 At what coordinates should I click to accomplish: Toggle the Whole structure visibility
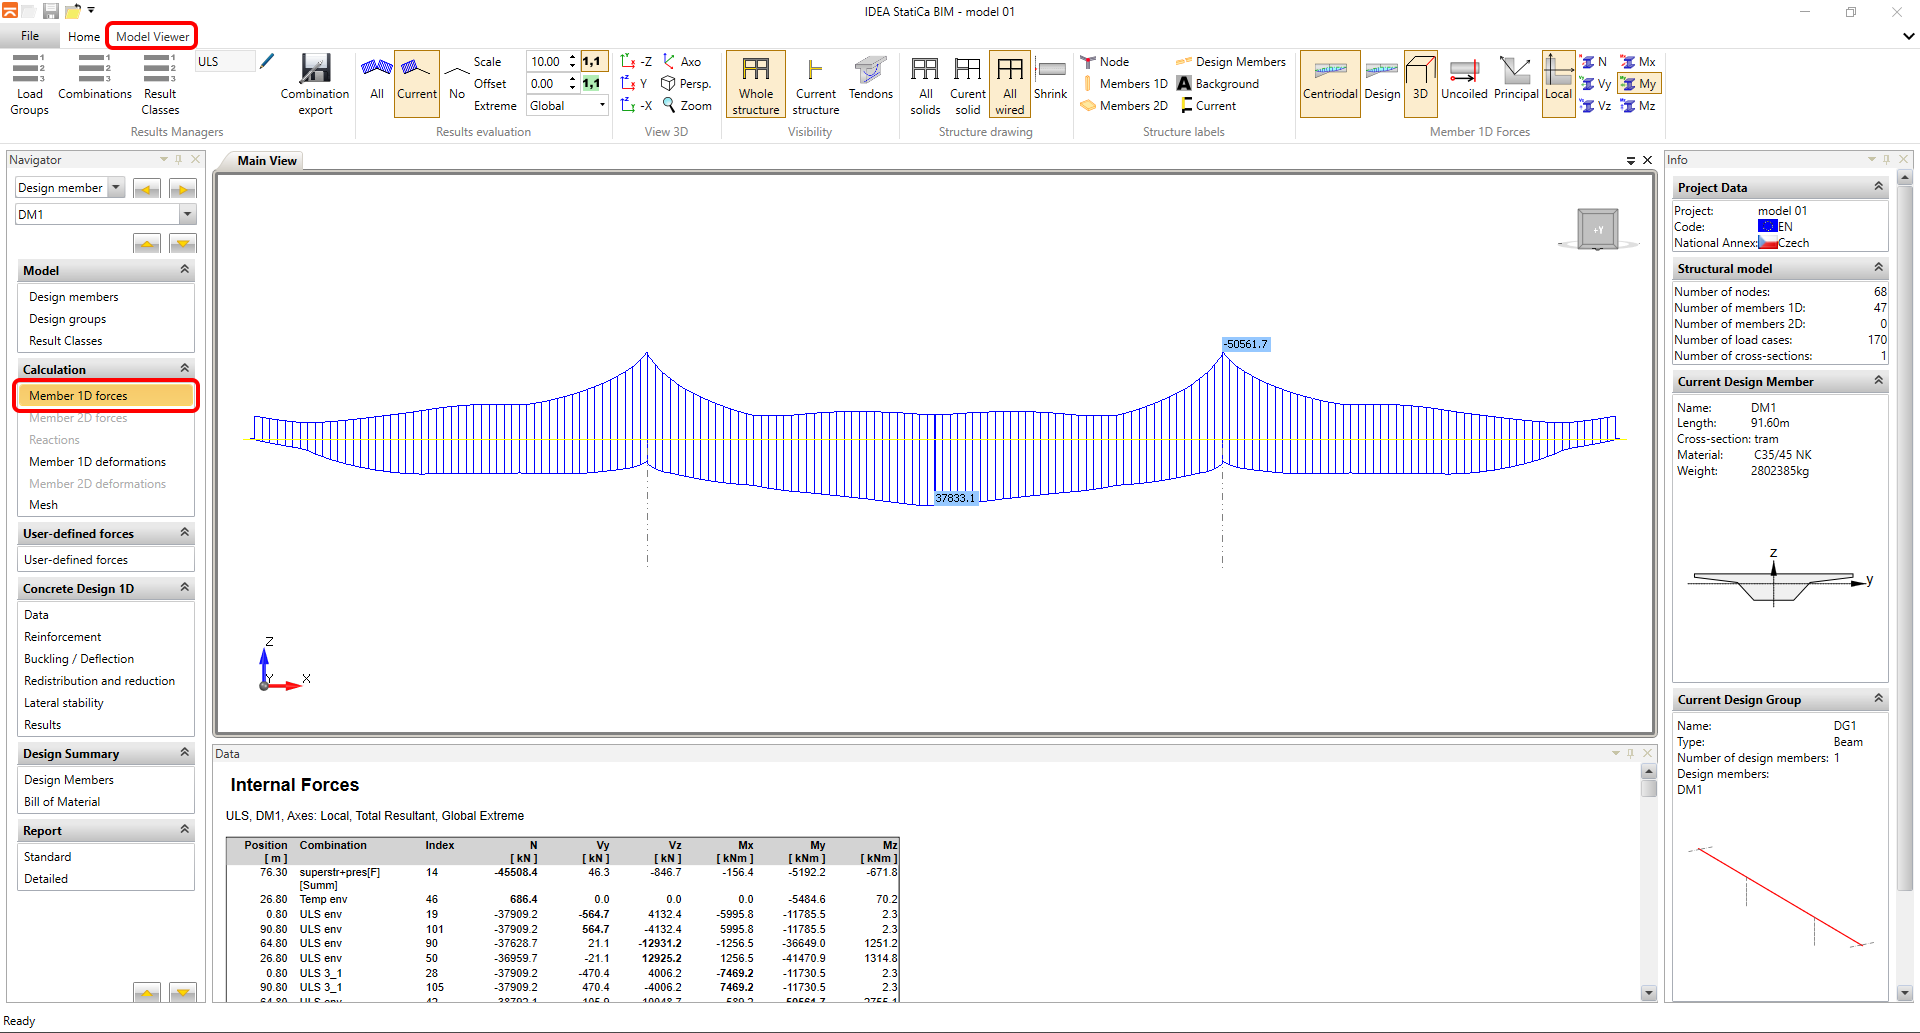click(756, 84)
